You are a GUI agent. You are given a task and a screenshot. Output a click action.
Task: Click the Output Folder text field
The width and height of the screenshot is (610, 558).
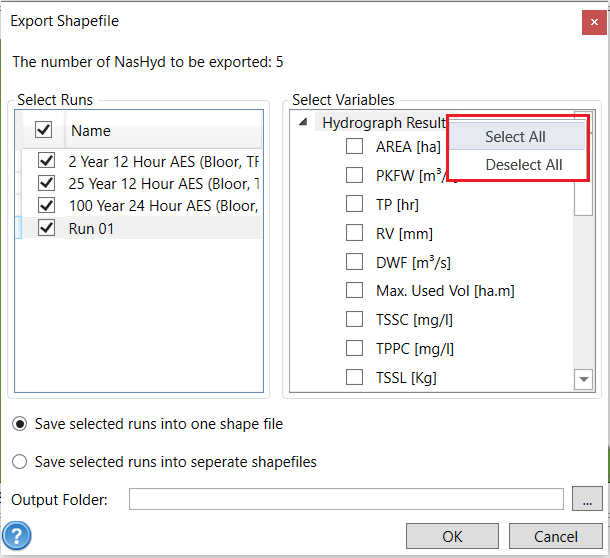pyautogui.click(x=346, y=499)
